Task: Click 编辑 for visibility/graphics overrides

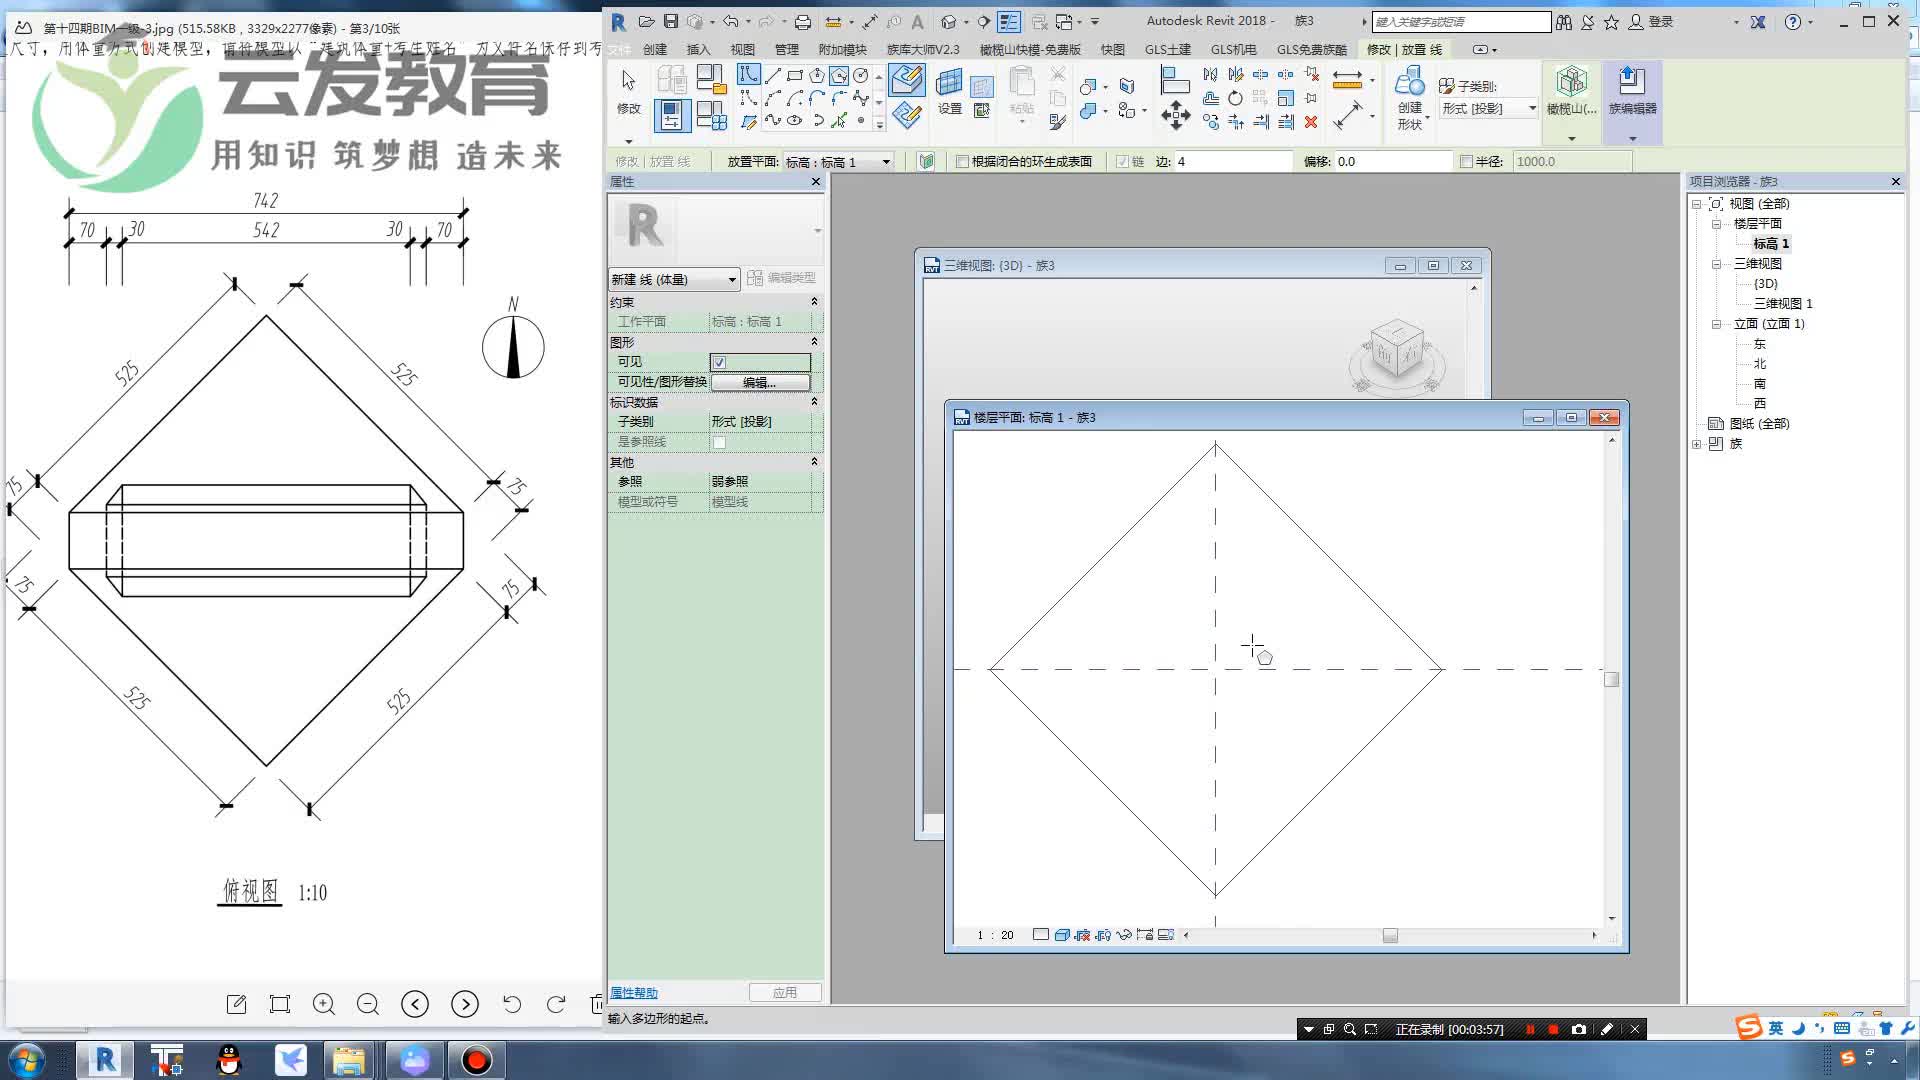Action: tap(761, 382)
